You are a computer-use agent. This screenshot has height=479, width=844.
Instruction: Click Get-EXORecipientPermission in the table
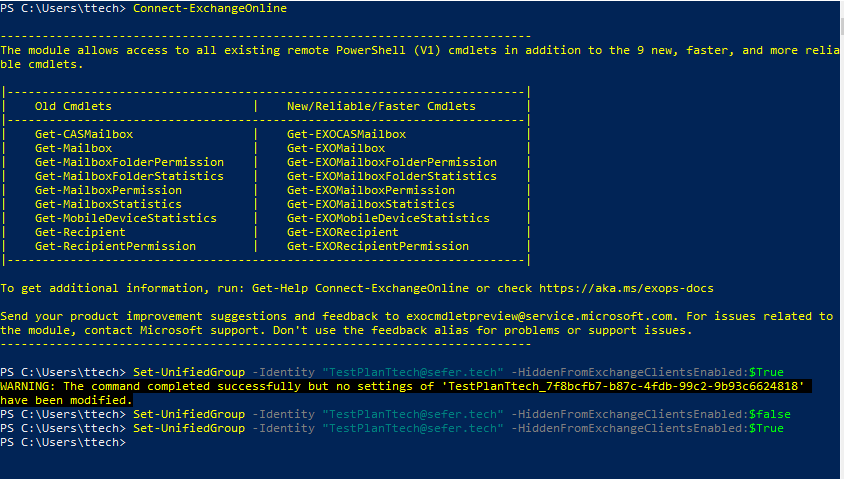tap(377, 246)
